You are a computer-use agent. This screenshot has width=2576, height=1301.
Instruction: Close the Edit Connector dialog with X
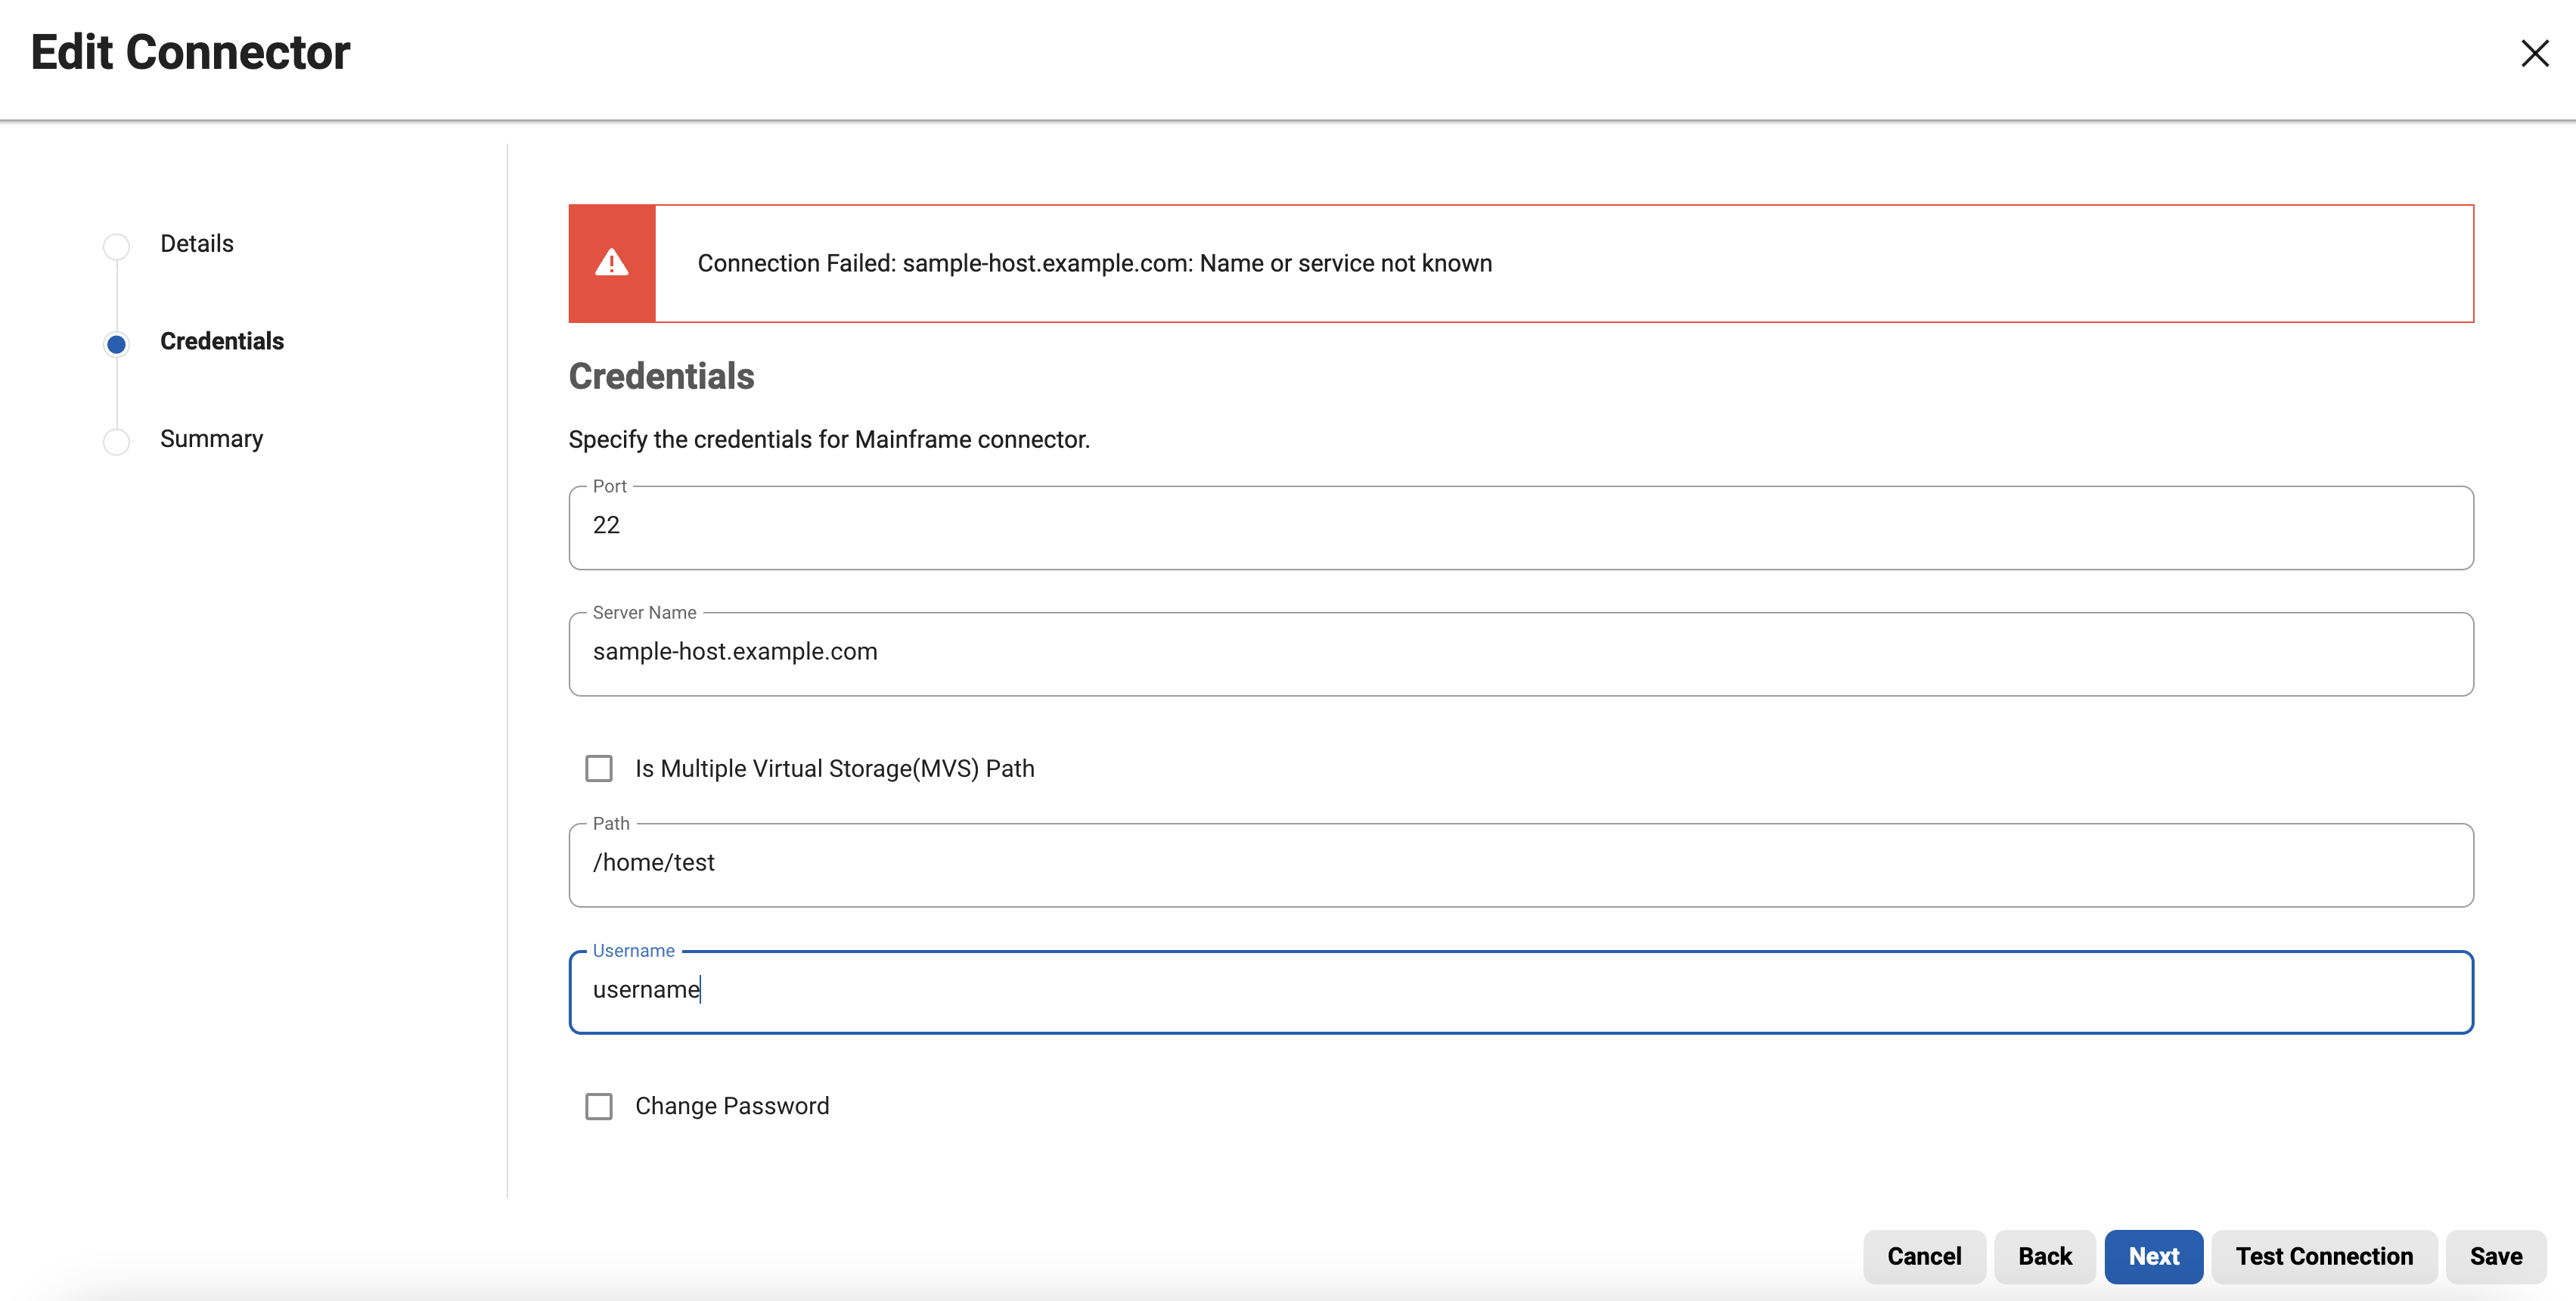[2534, 53]
